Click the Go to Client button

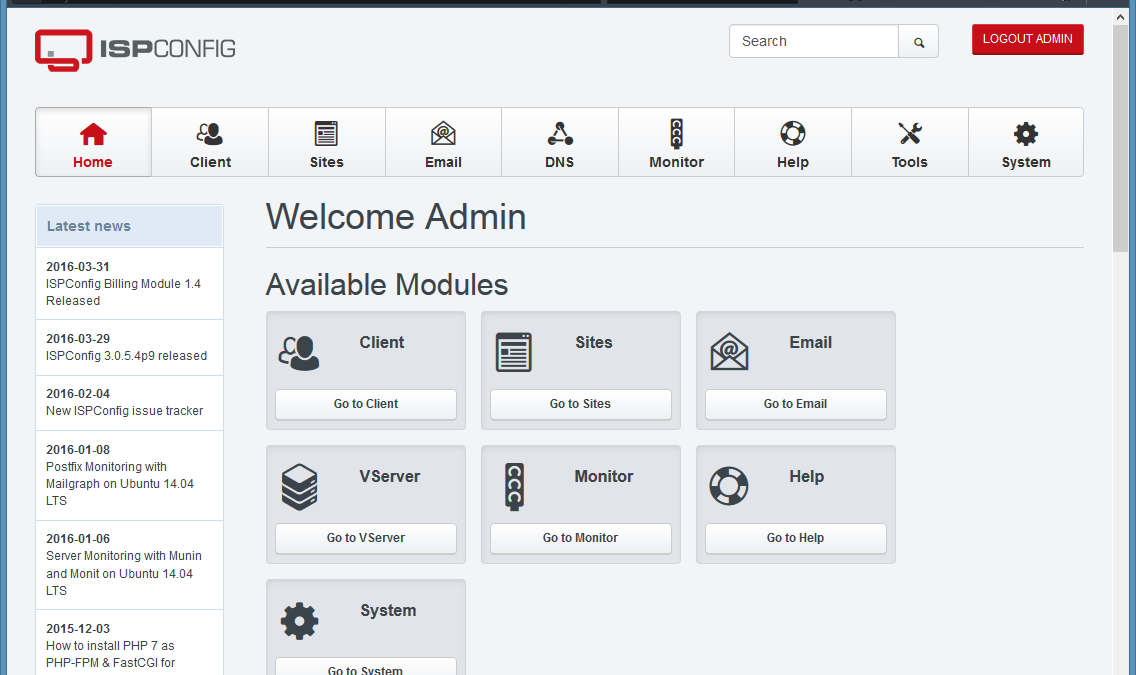point(366,404)
